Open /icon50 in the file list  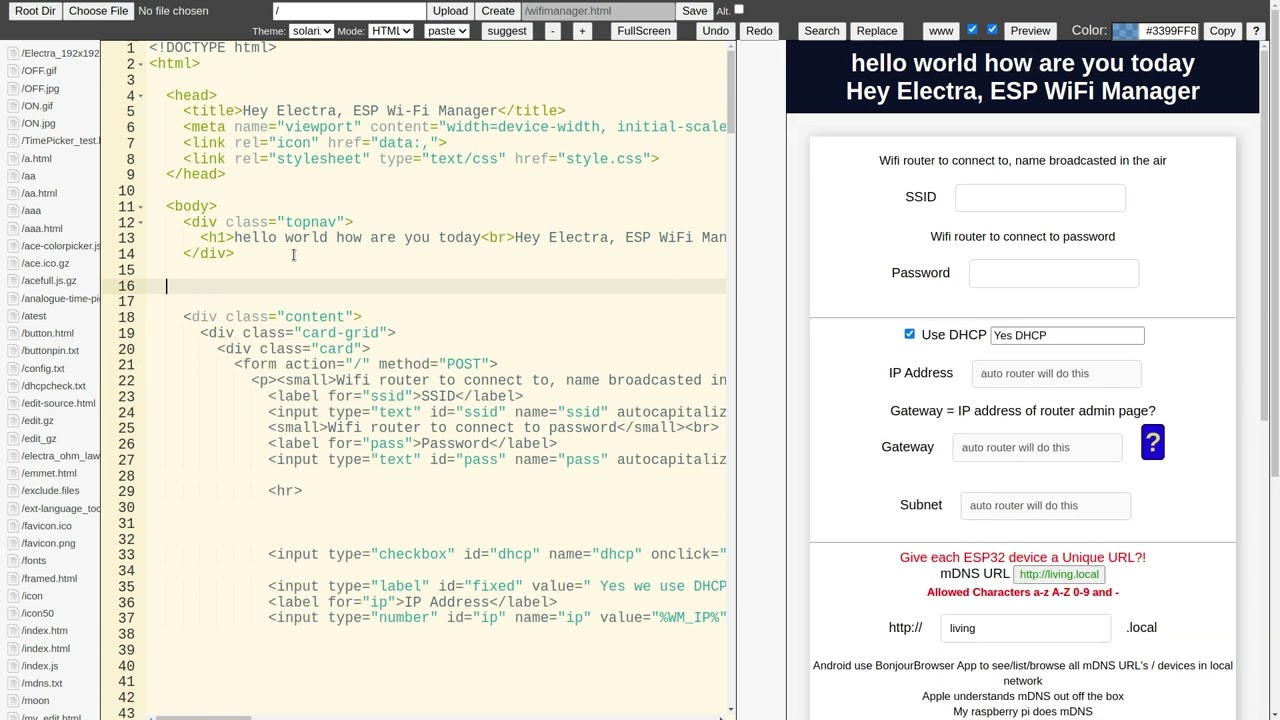click(38, 613)
